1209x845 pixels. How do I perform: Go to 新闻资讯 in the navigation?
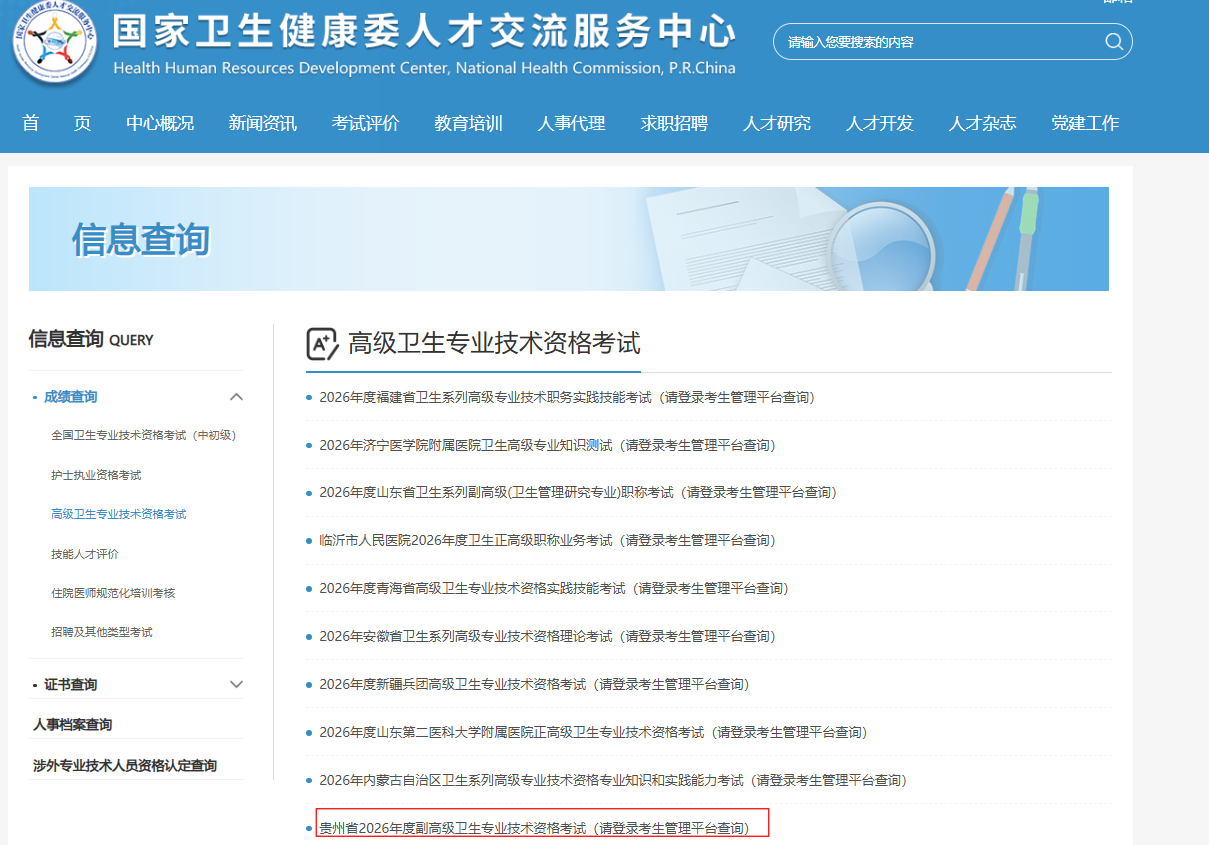(263, 123)
